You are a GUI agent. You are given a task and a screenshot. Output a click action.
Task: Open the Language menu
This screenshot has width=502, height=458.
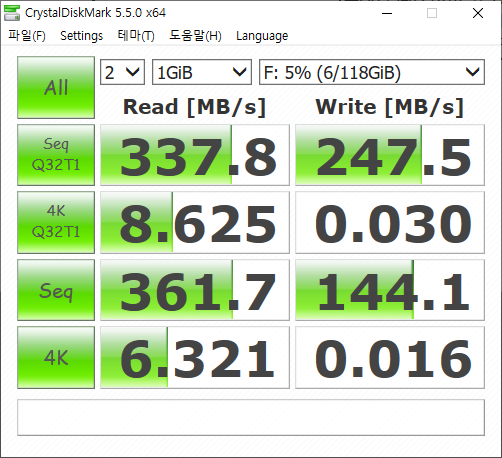pos(262,36)
